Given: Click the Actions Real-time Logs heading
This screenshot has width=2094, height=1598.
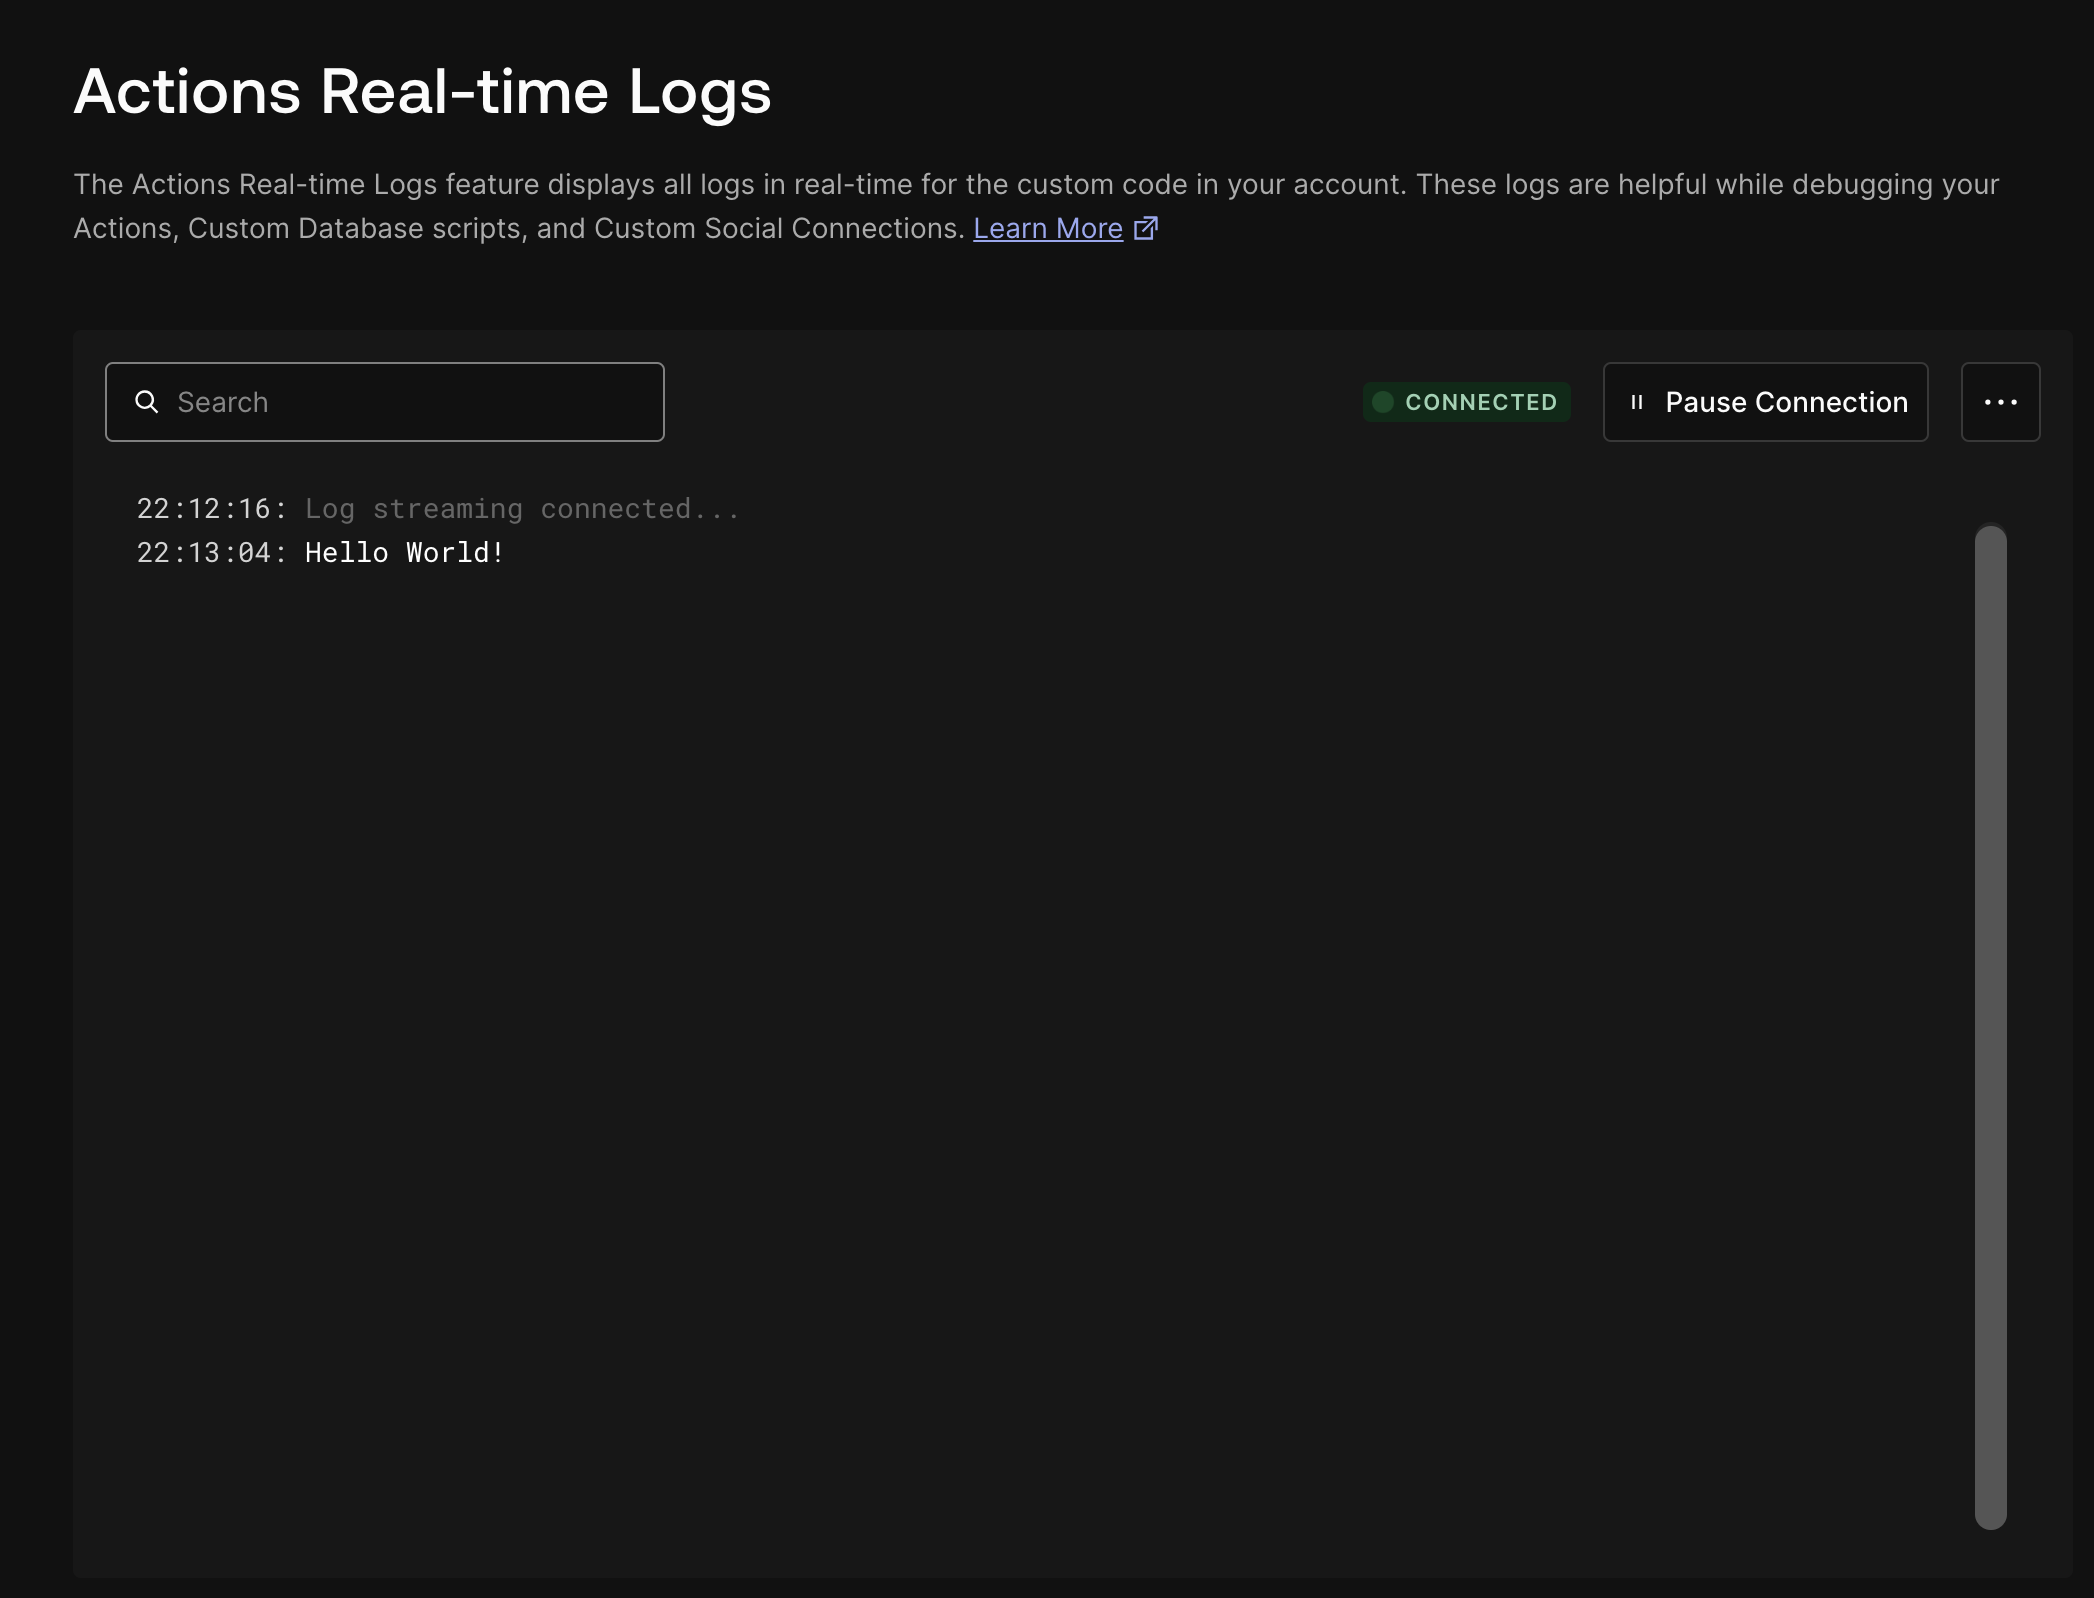Looking at the screenshot, I should click(422, 92).
